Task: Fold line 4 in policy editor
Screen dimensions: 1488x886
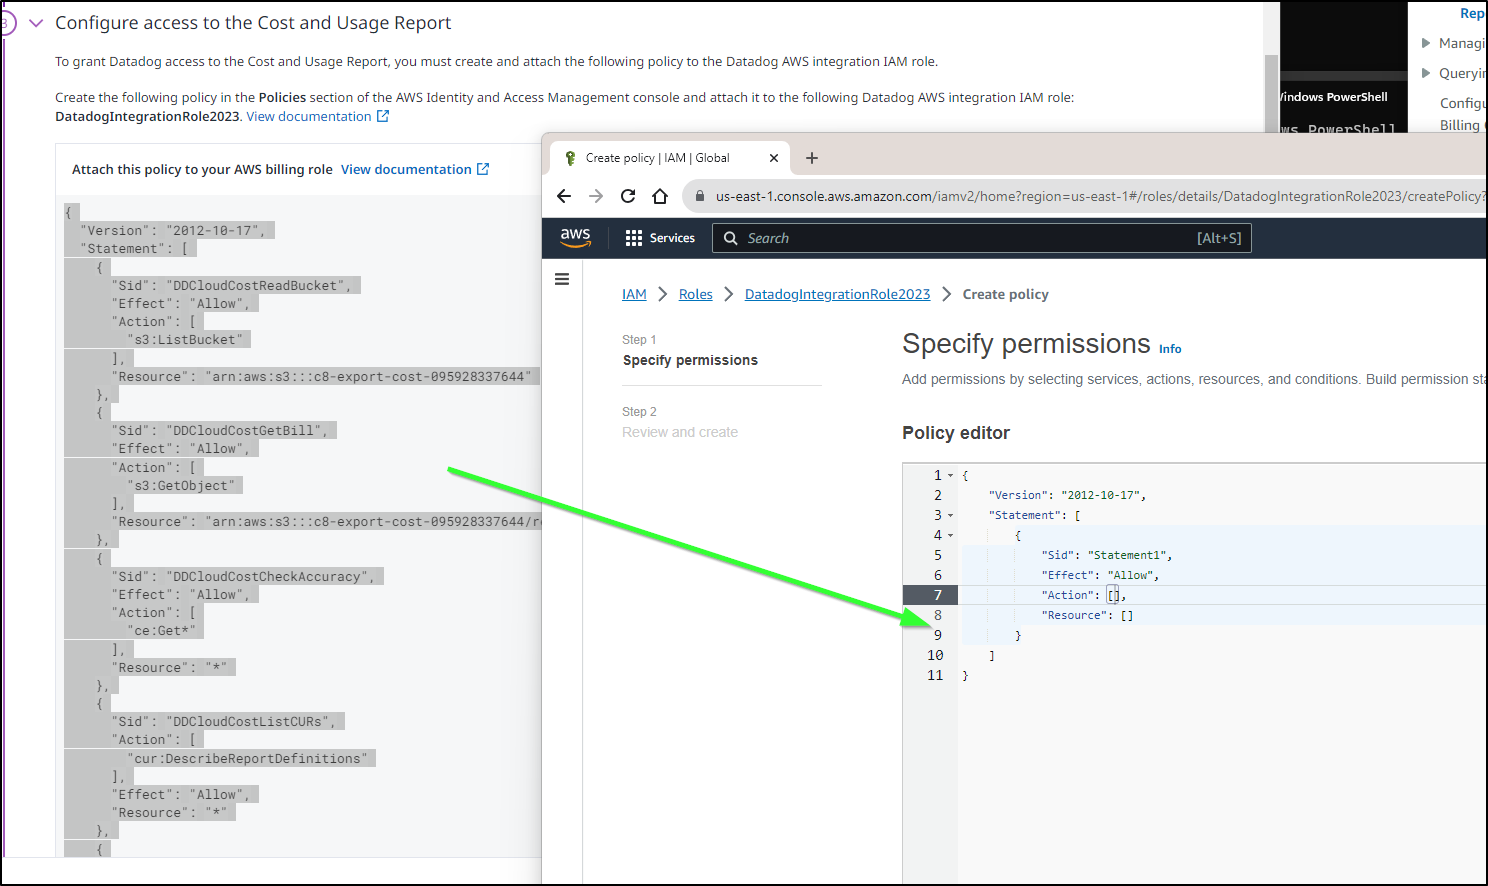Action: tap(950, 535)
